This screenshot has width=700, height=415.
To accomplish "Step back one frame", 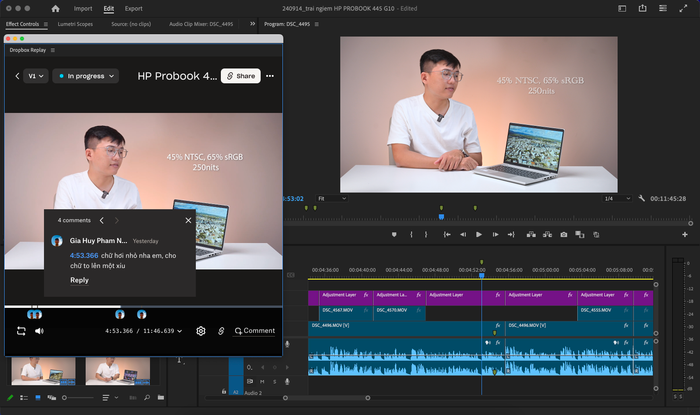I will coord(463,234).
